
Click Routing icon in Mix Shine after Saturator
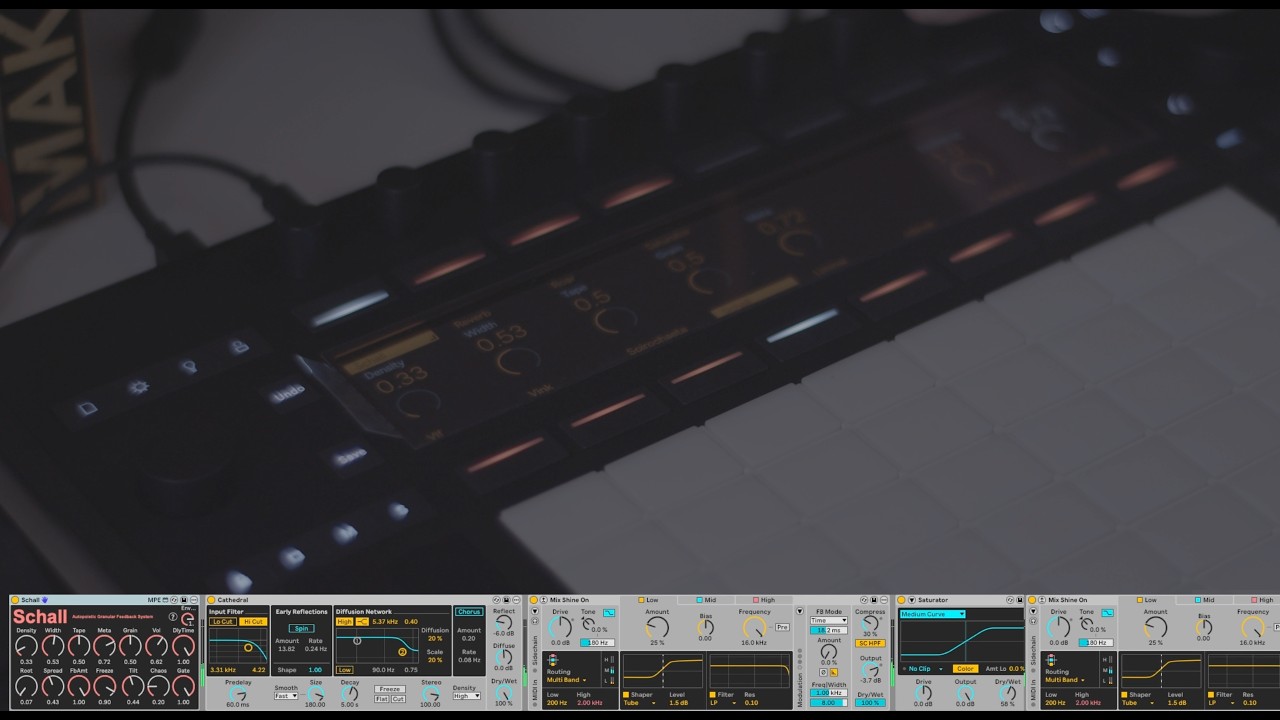[x=1051, y=660]
